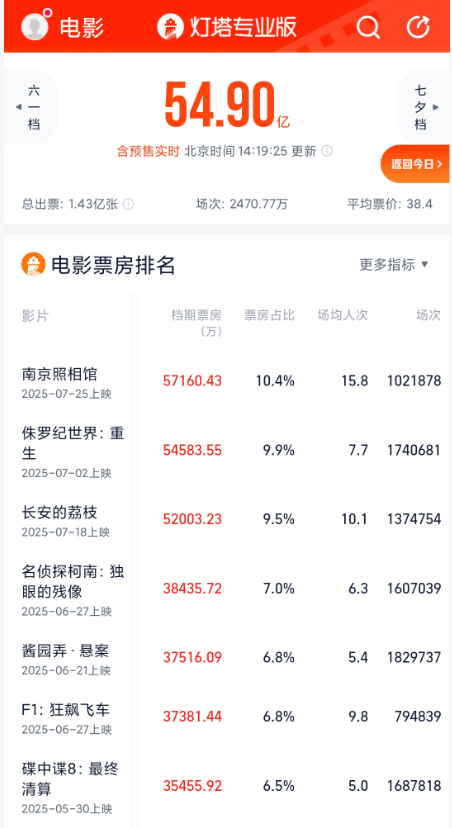Go to next period 七夕档
The height and width of the screenshot is (828, 452).
click(x=423, y=107)
